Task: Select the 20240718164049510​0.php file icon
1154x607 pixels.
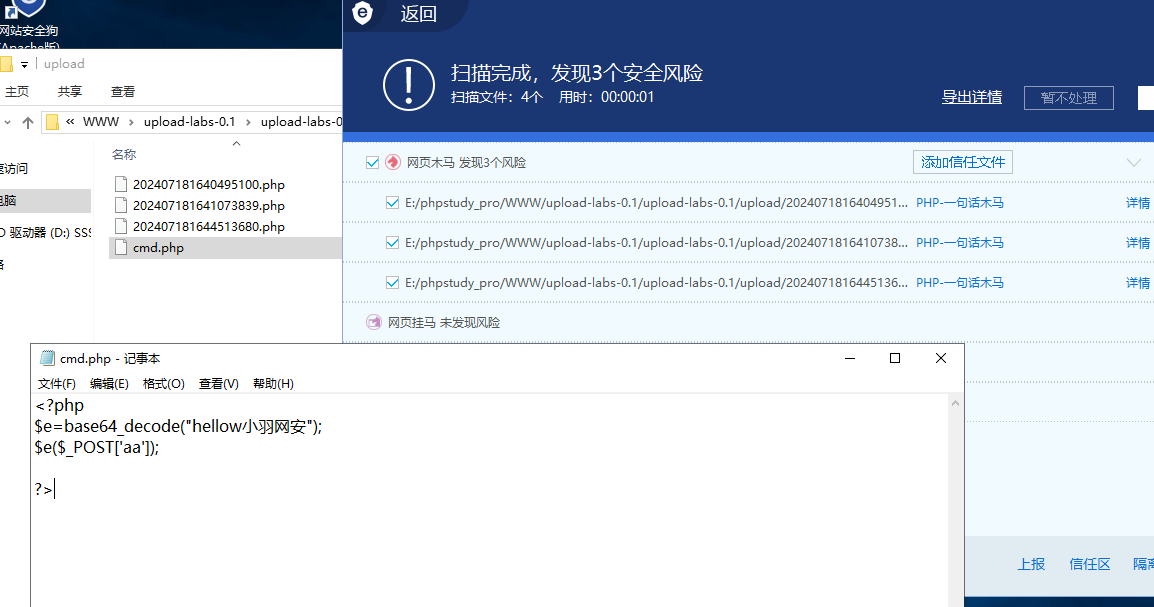Action: click(121, 184)
